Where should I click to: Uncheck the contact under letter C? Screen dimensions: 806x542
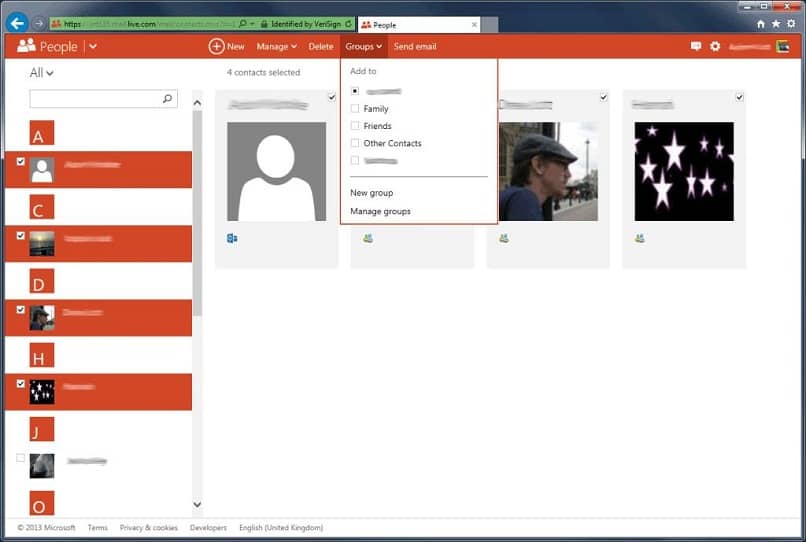(21, 236)
